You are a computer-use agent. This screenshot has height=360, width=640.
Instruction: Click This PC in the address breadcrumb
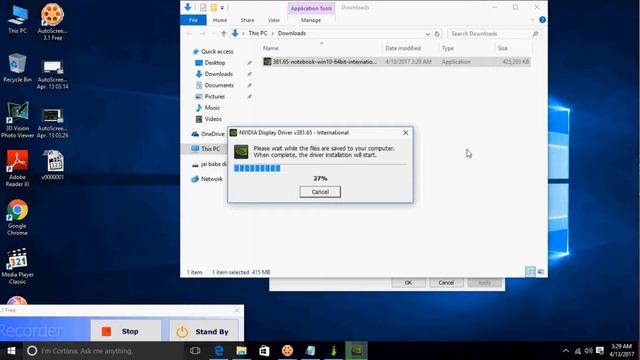(x=258, y=33)
